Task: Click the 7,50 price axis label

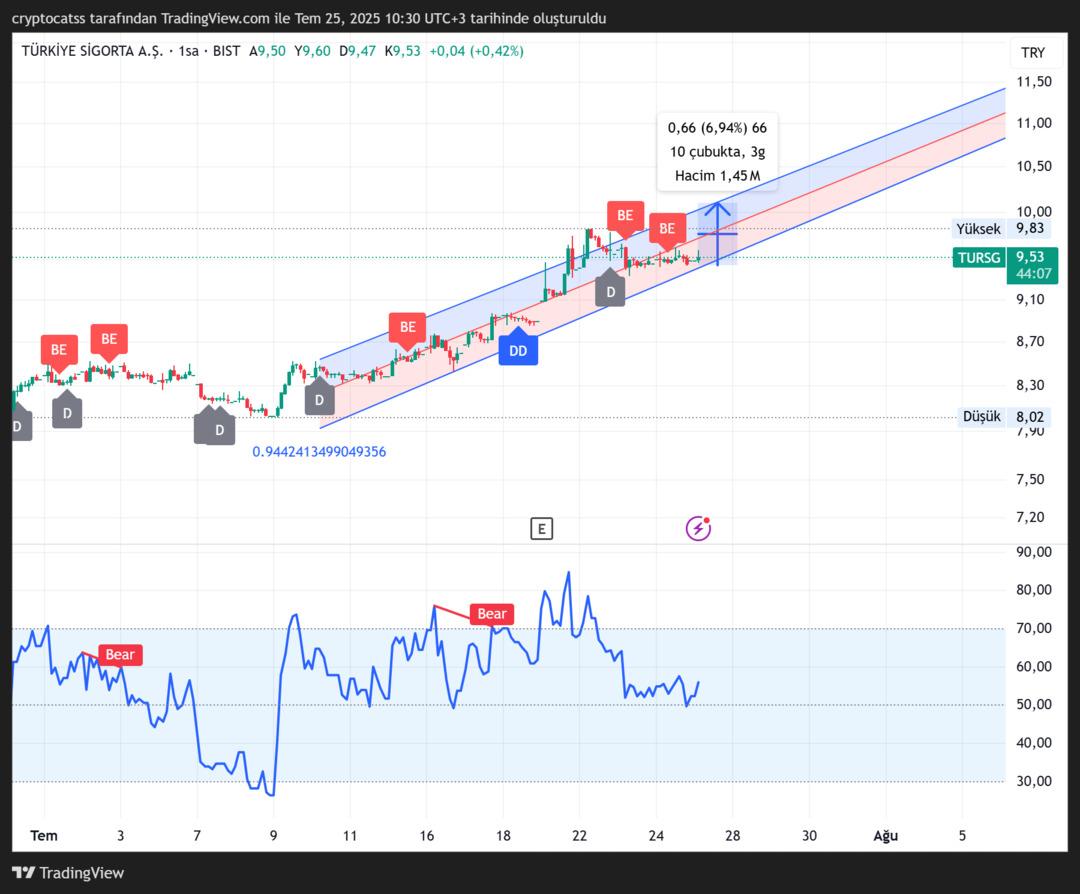Action: 1030,479
